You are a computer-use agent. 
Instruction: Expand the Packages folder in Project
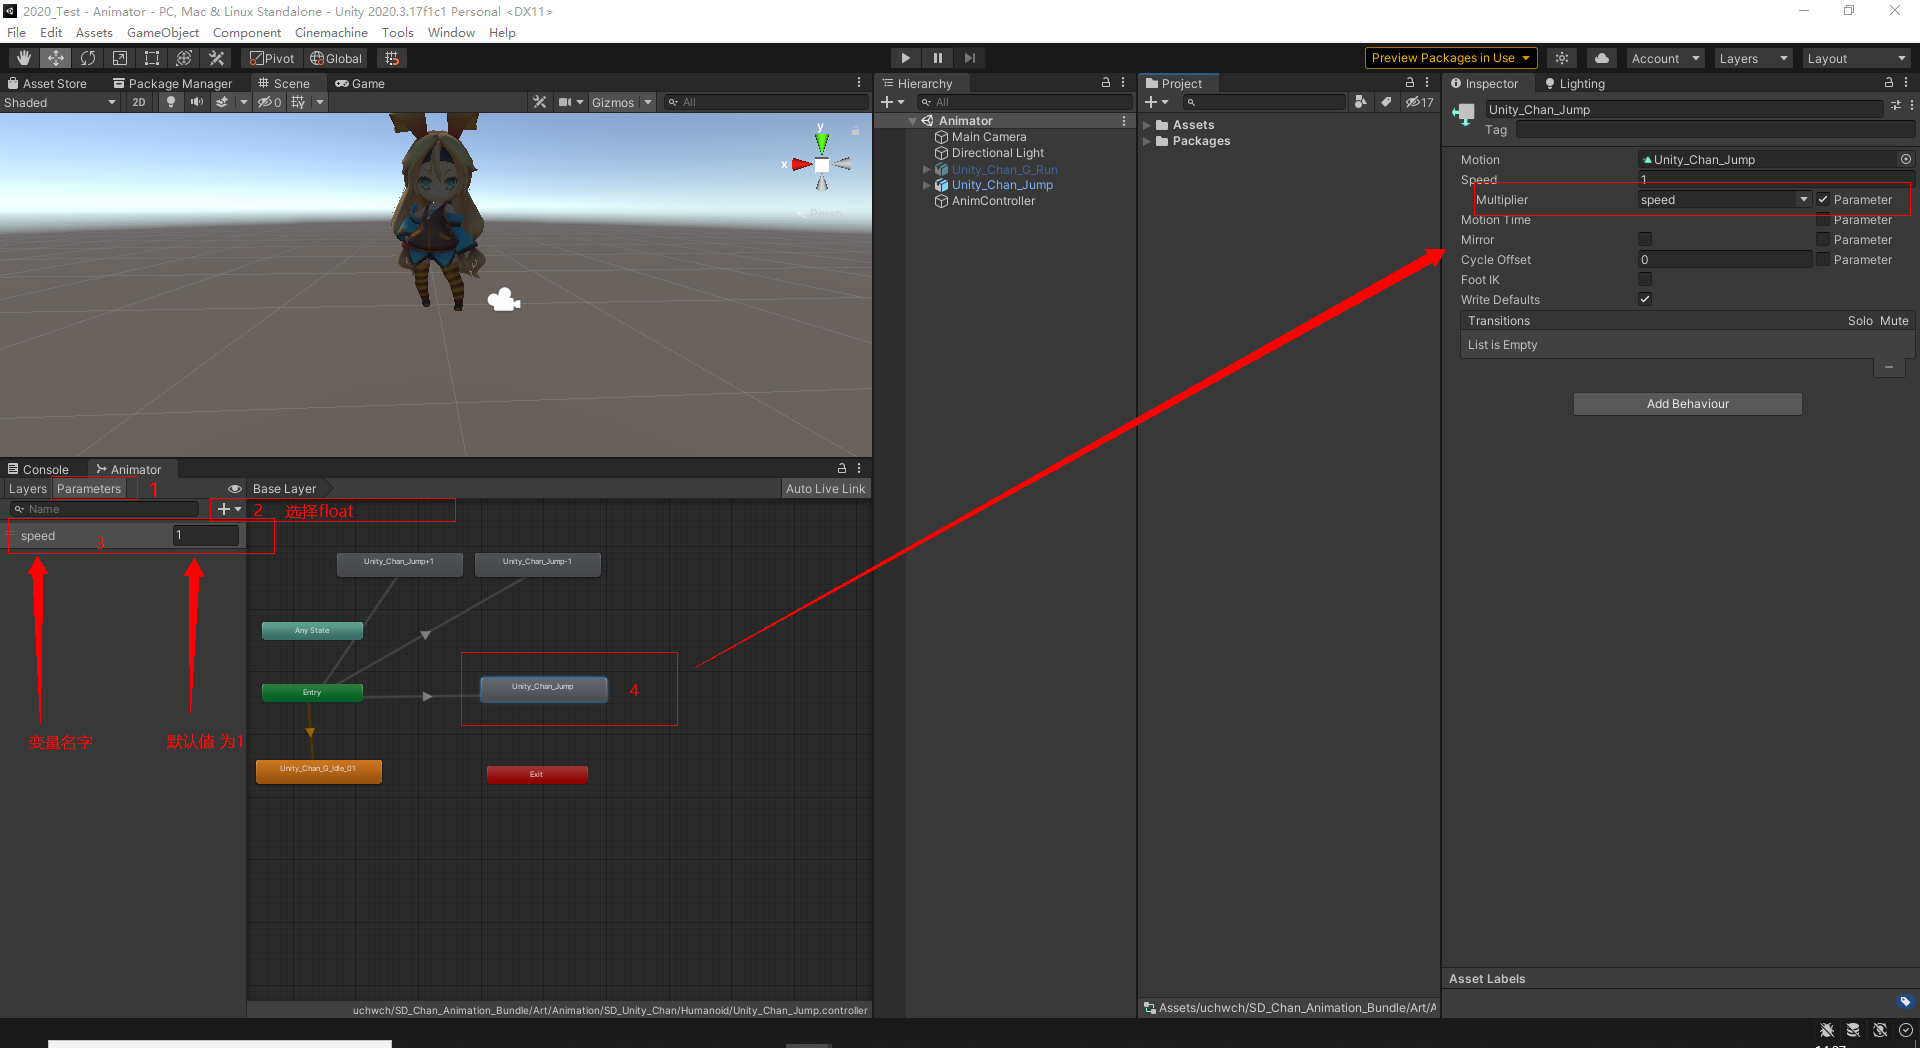(1147, 141)
